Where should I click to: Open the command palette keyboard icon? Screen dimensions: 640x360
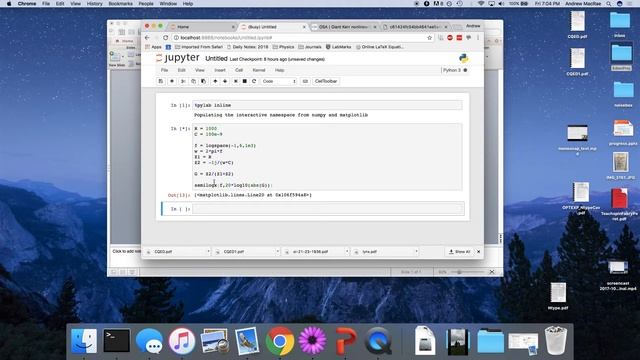tap(305, 81)
